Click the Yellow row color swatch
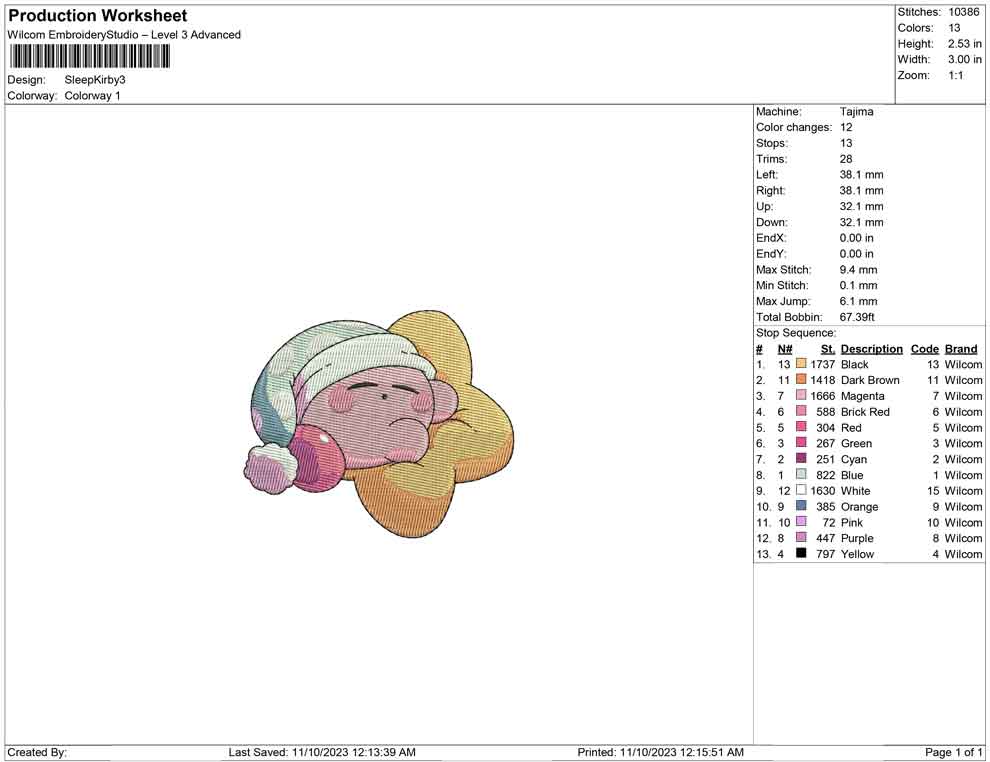Screen dimensions: 990x762 [x=801, y=553]
